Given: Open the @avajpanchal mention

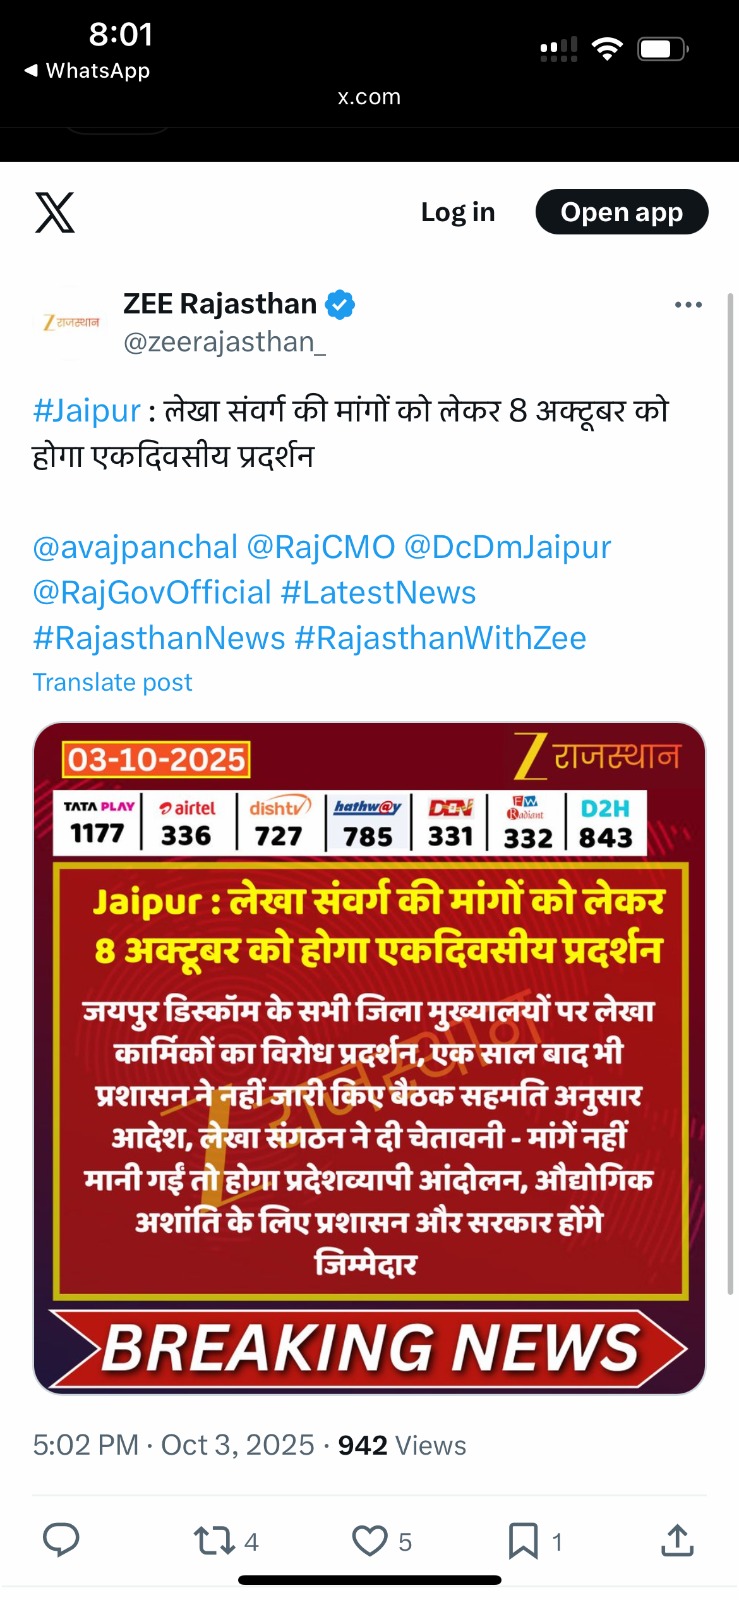Looking at the screenshot, I should click(x=135, y=547).
